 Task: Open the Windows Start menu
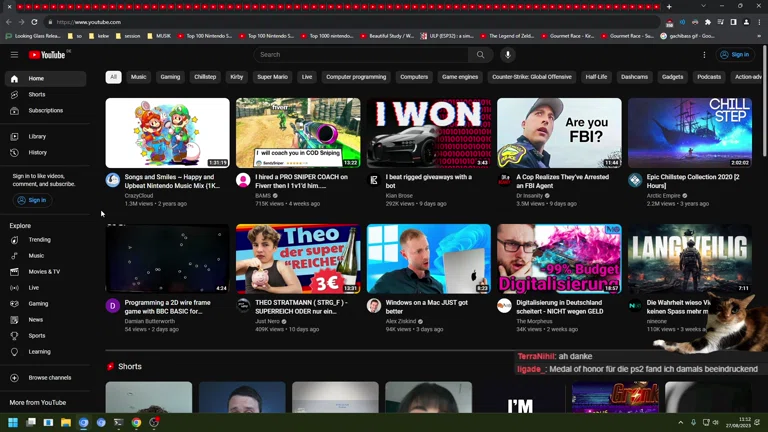coord(13,423)
